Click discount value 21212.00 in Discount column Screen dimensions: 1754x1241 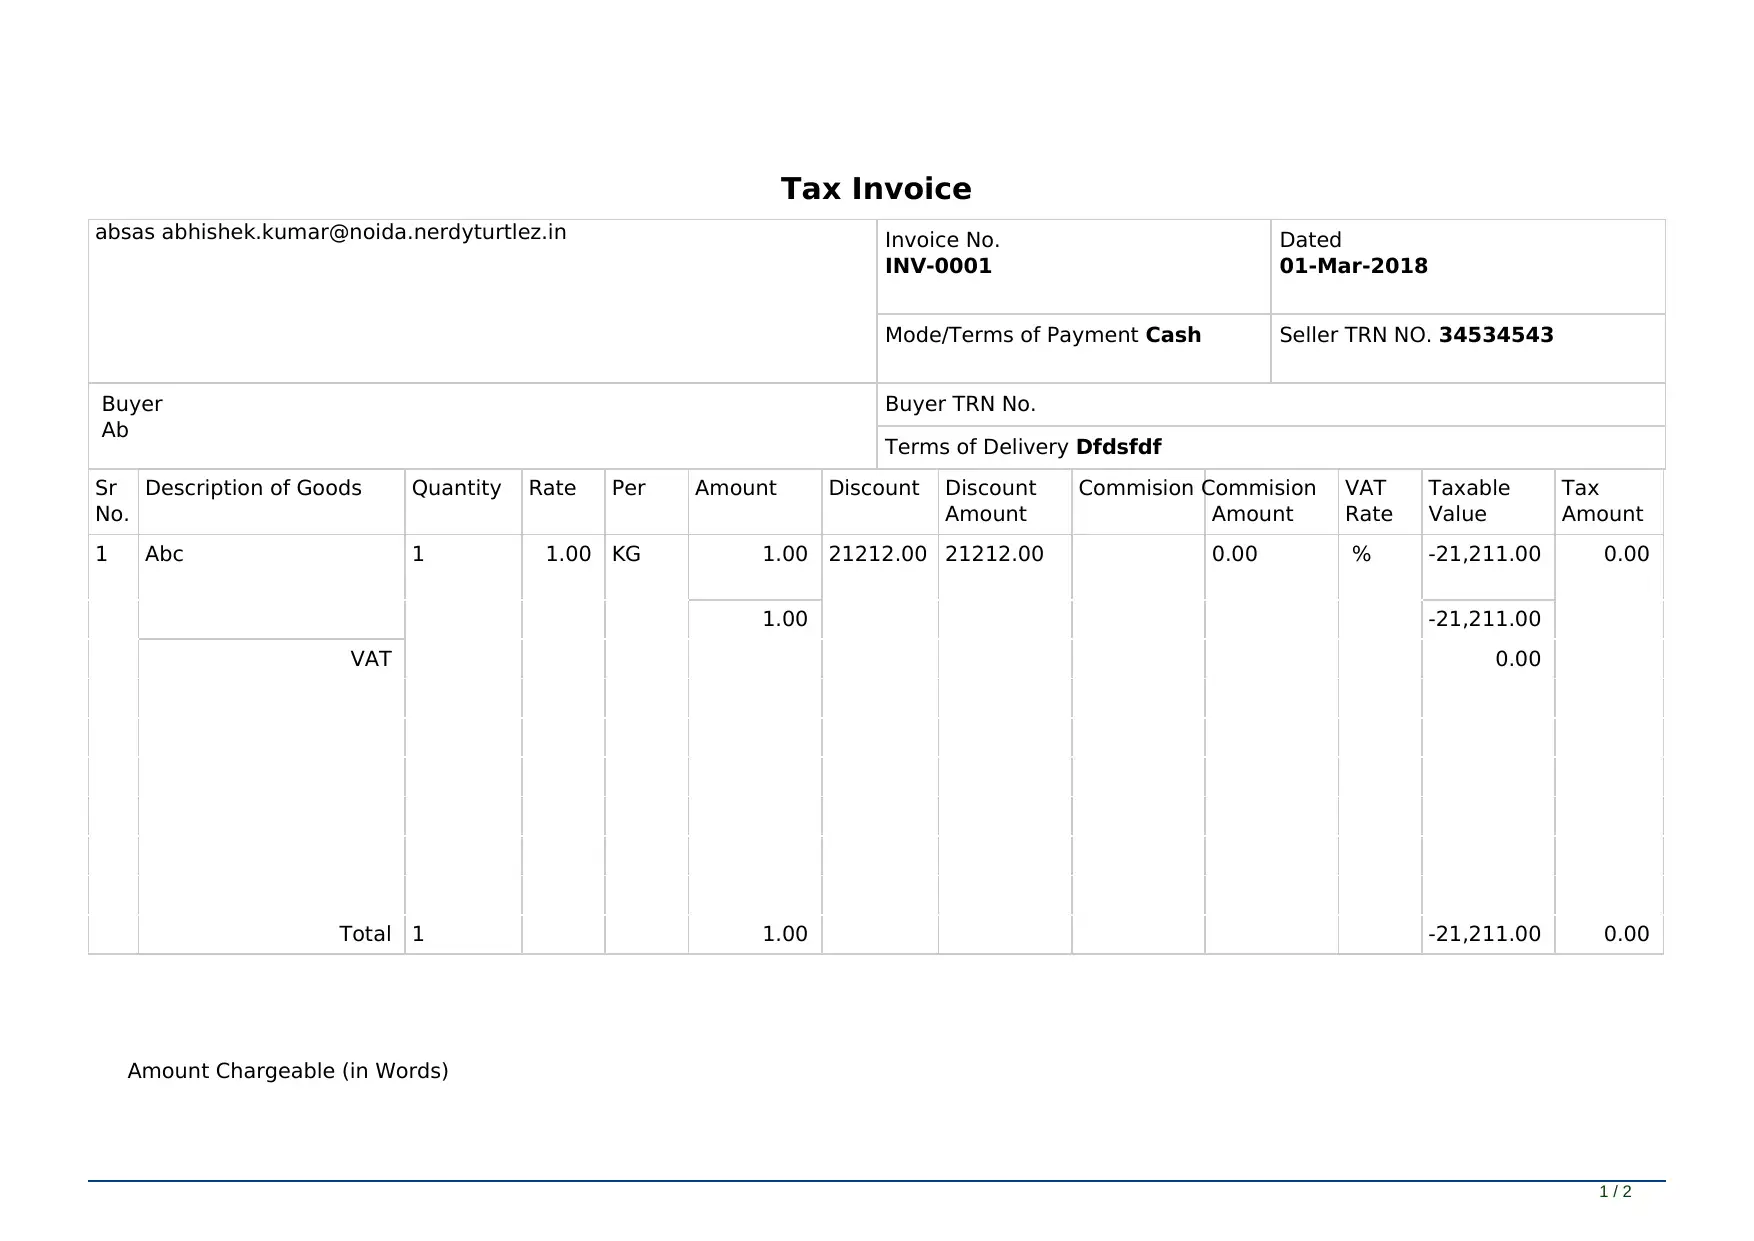(x=878, y=554)
